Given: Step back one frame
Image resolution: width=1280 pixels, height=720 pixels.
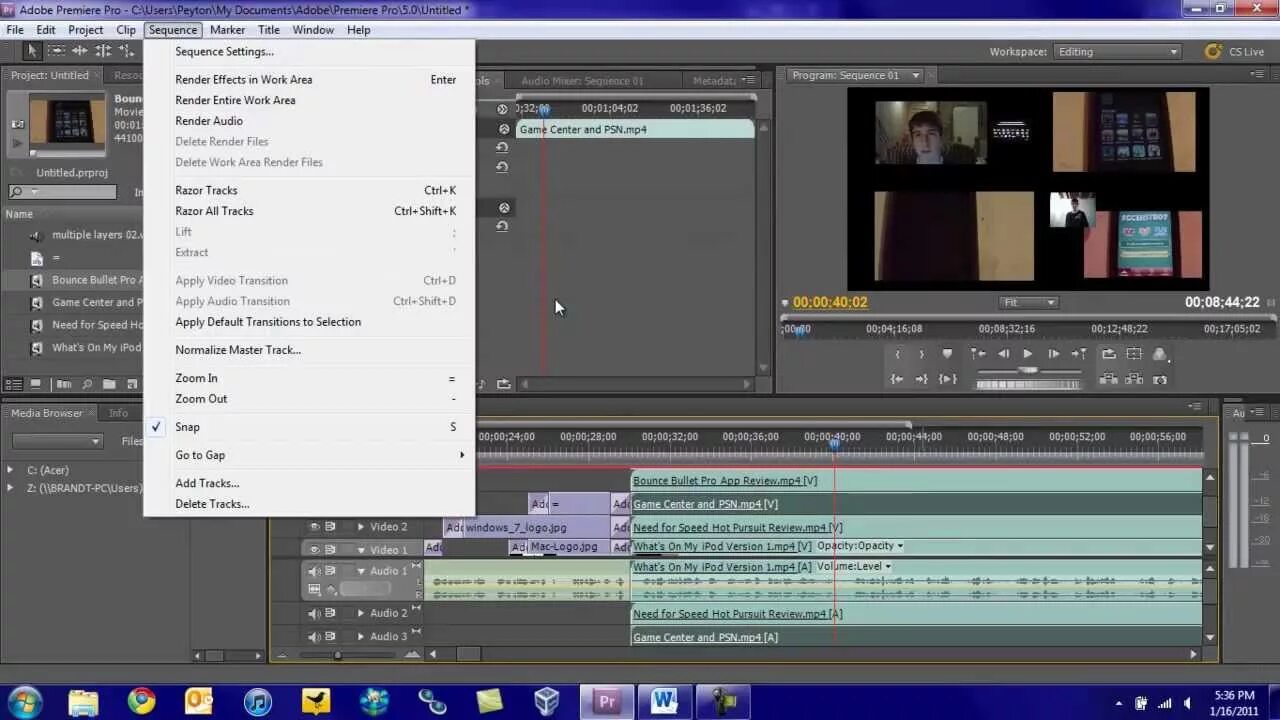Looking at the screenshot, I should pyautogui.click(x=1003, y=354).
